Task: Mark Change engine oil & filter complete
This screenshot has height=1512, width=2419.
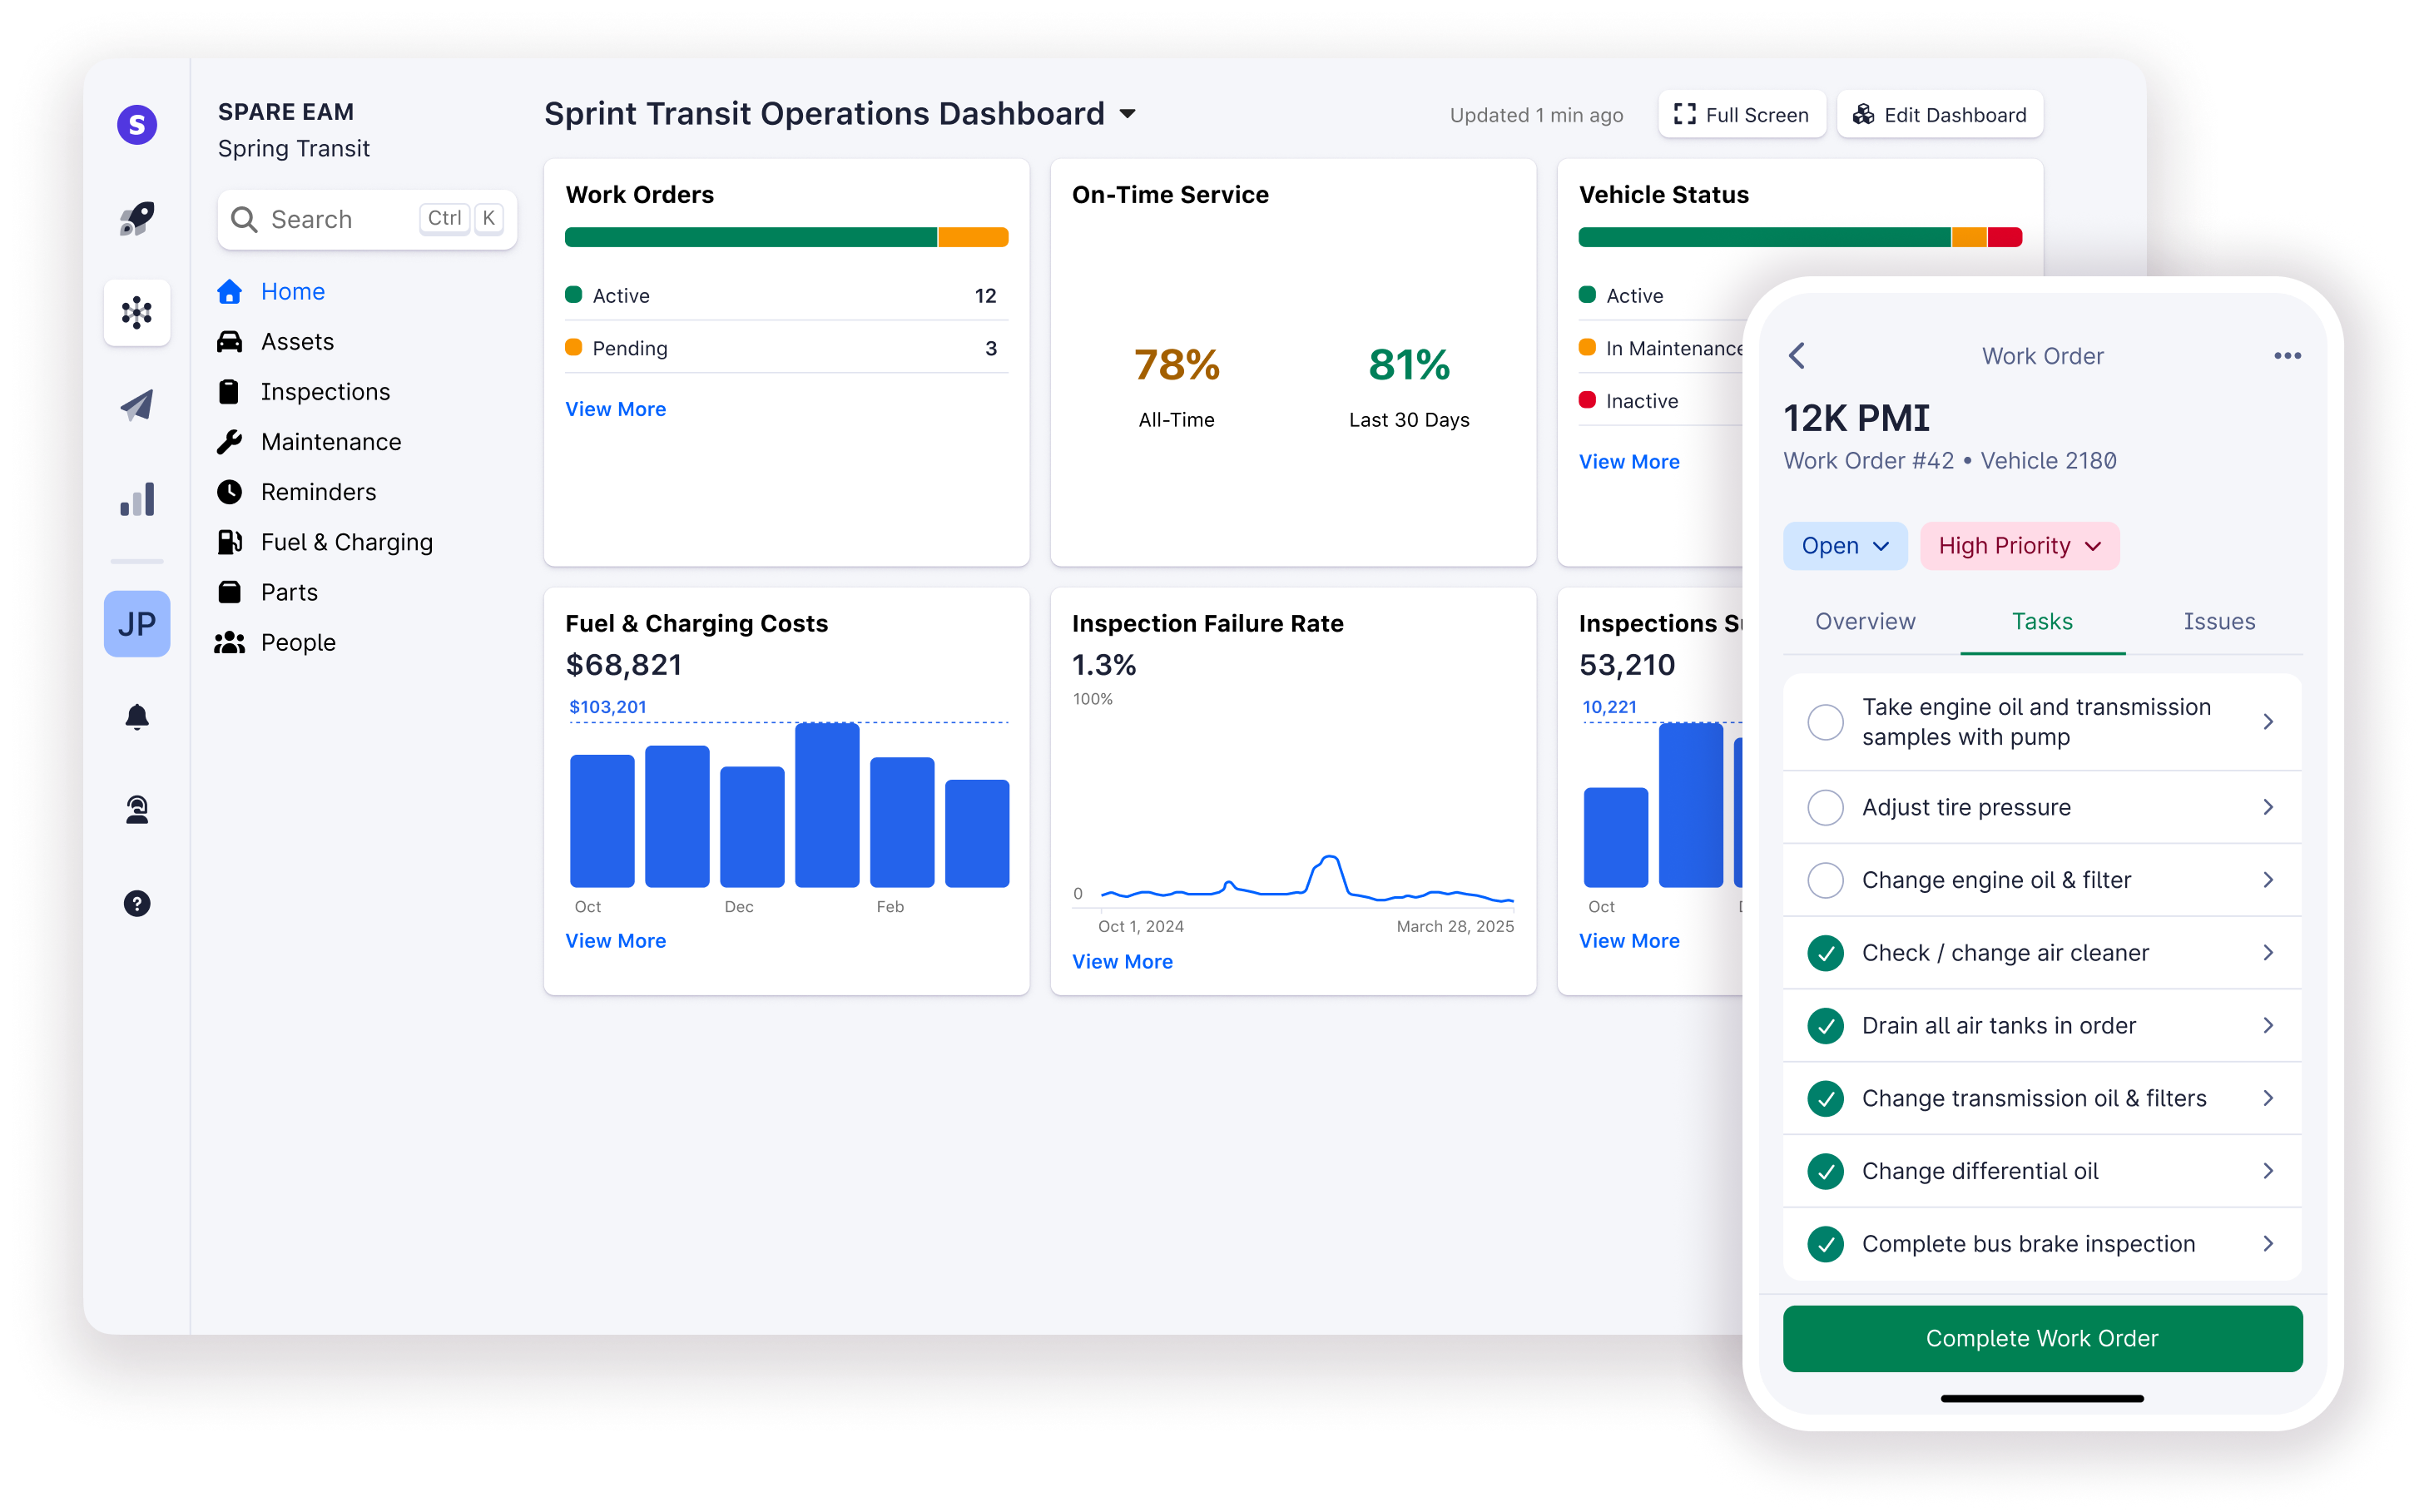Action: click(x=1825, y=880)
